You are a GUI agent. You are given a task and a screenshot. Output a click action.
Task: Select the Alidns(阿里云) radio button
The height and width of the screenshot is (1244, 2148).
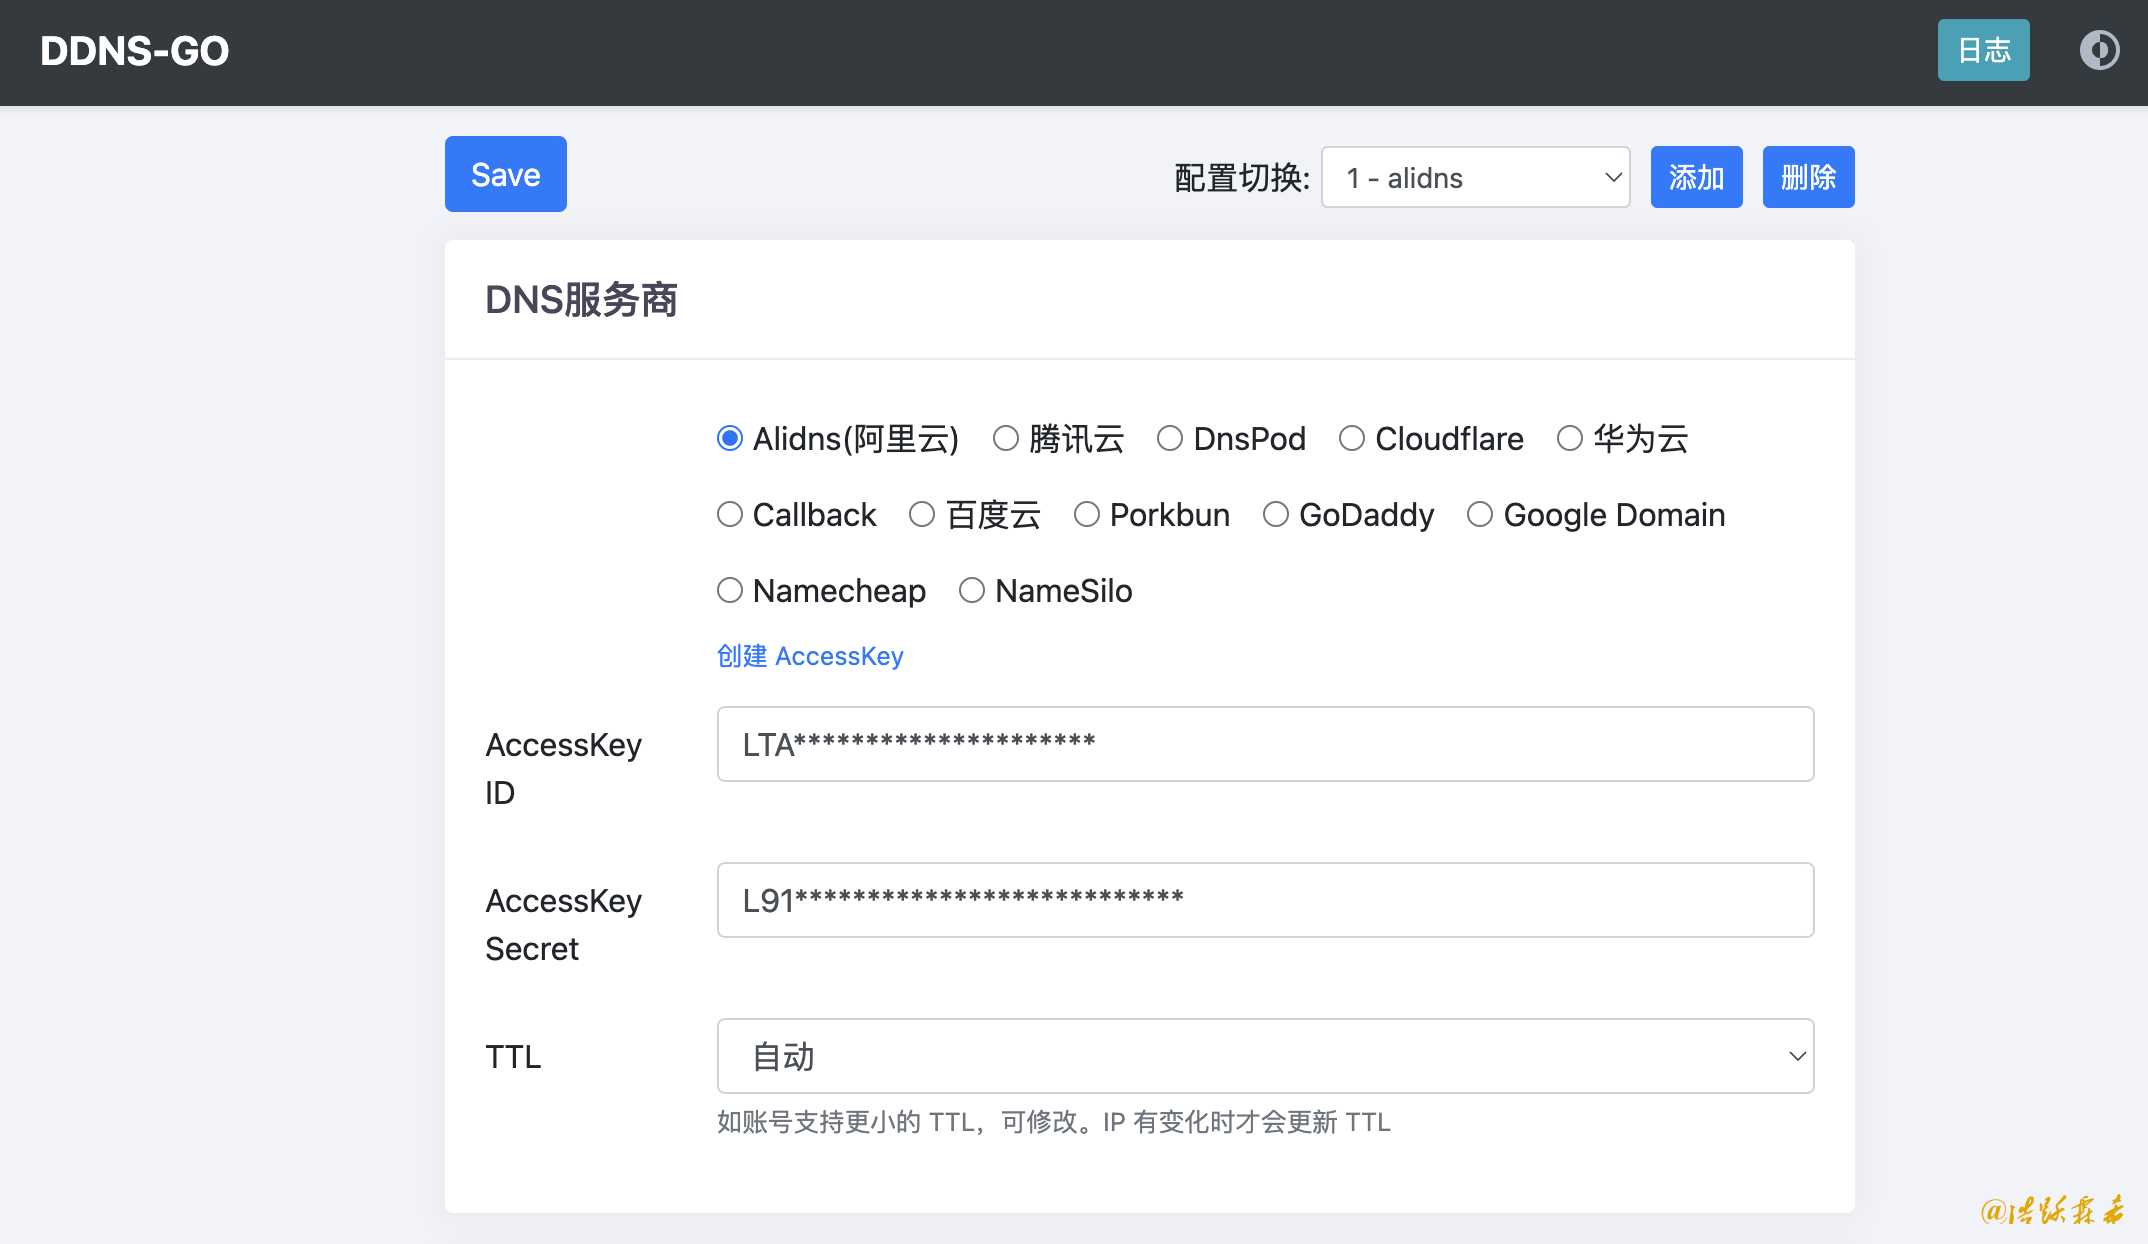point(730,438)
